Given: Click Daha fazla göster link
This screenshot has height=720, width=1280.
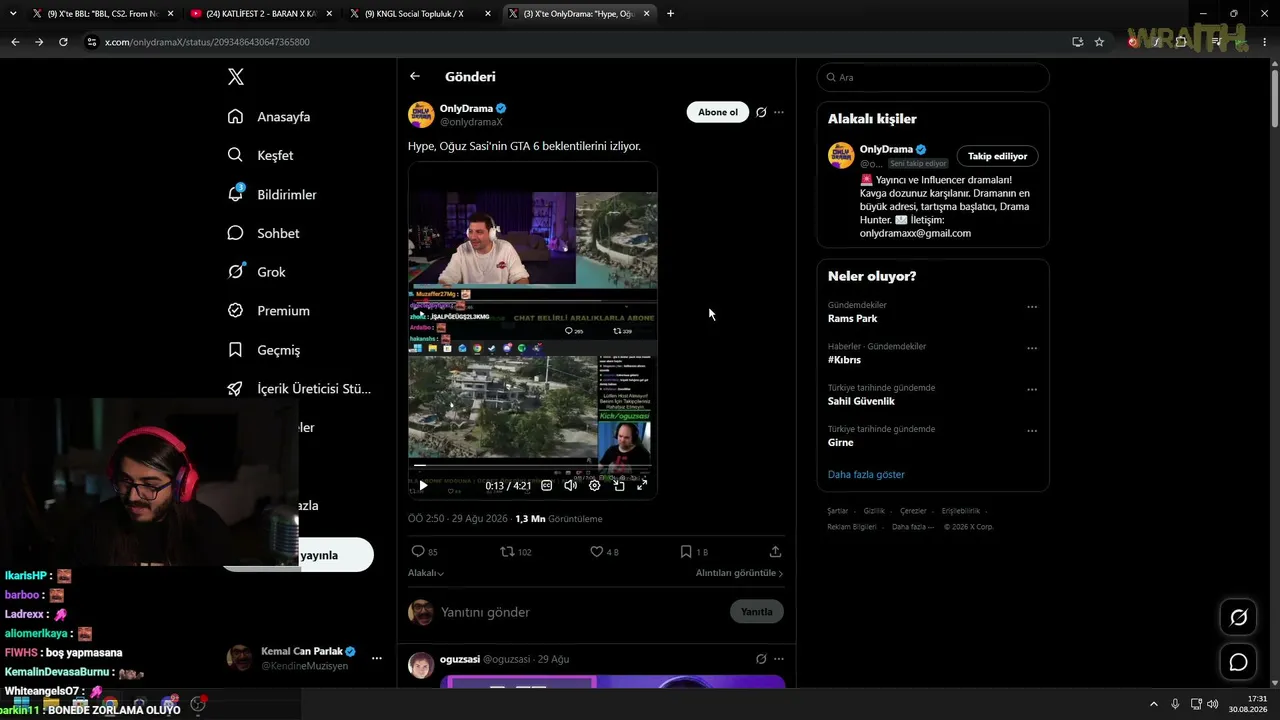Looking at the screenshot, I should click(x=866, y=474).
